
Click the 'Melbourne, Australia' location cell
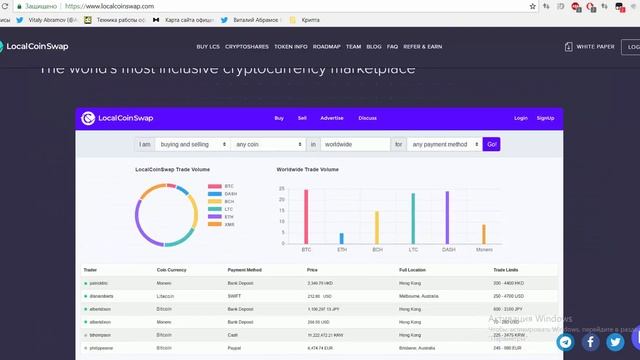coord(419,296)
